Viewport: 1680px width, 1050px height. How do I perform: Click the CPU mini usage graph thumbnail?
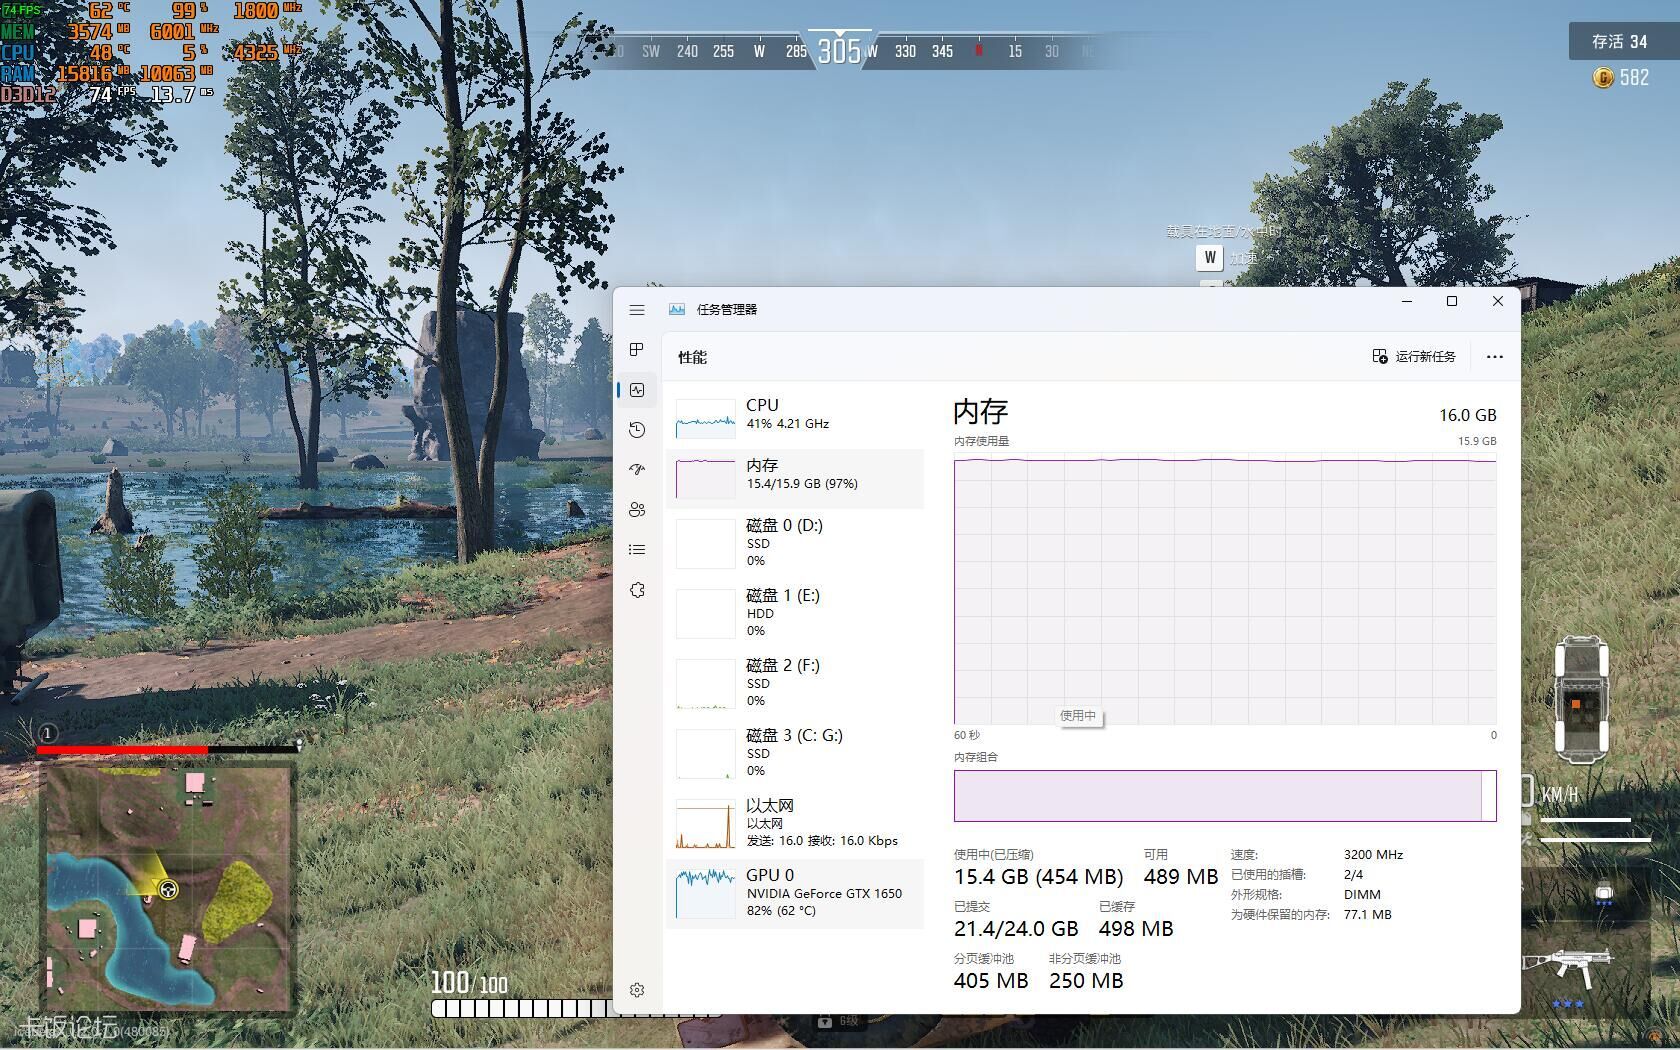(x=705, y=419)
